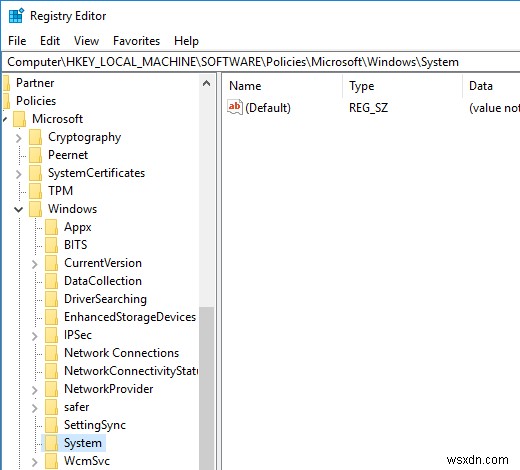
Task: Click the SystemCertificates folder icon
Action: [x=35, y=173]
